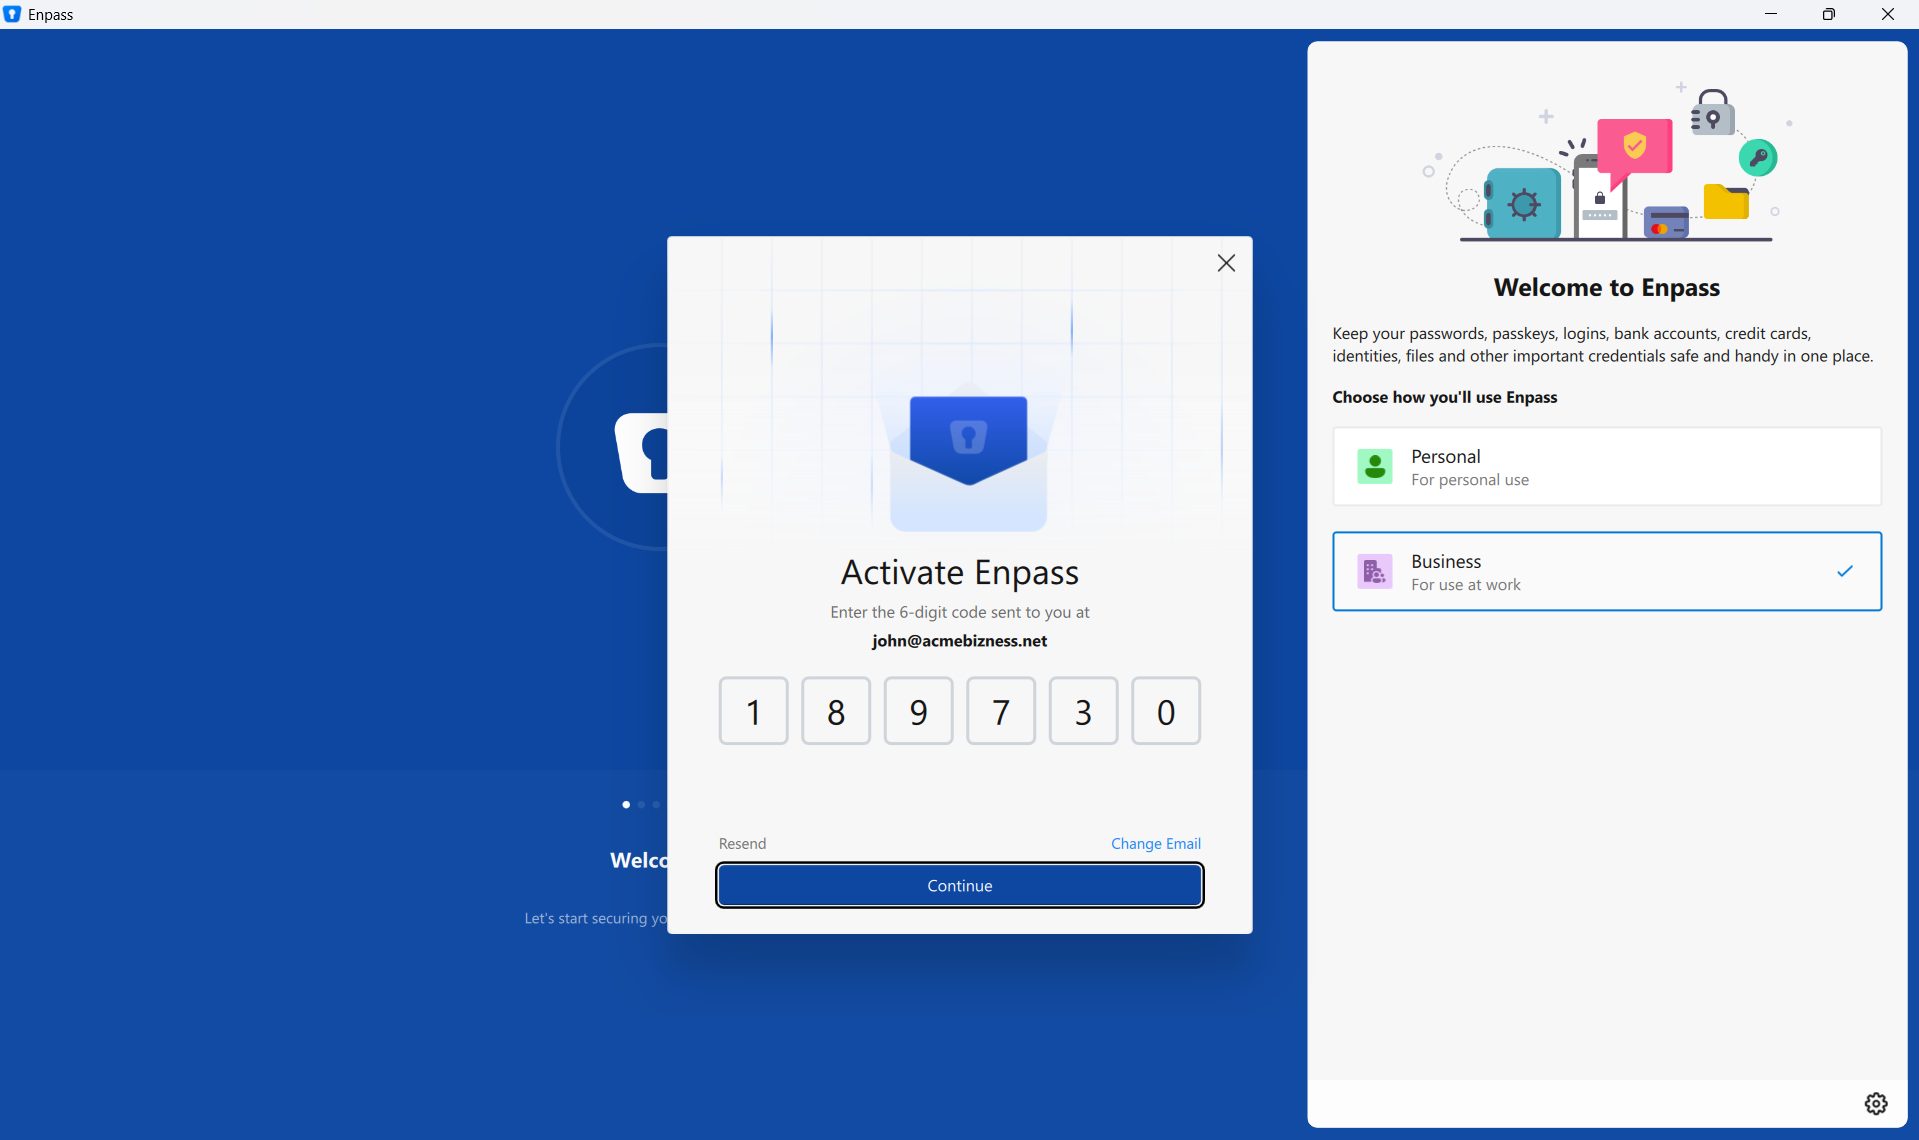Image resolution: width=1919 pixels, height=1140 pixels.
Task: Focus the second code digit box containing 8
Action: pos(836,711)
